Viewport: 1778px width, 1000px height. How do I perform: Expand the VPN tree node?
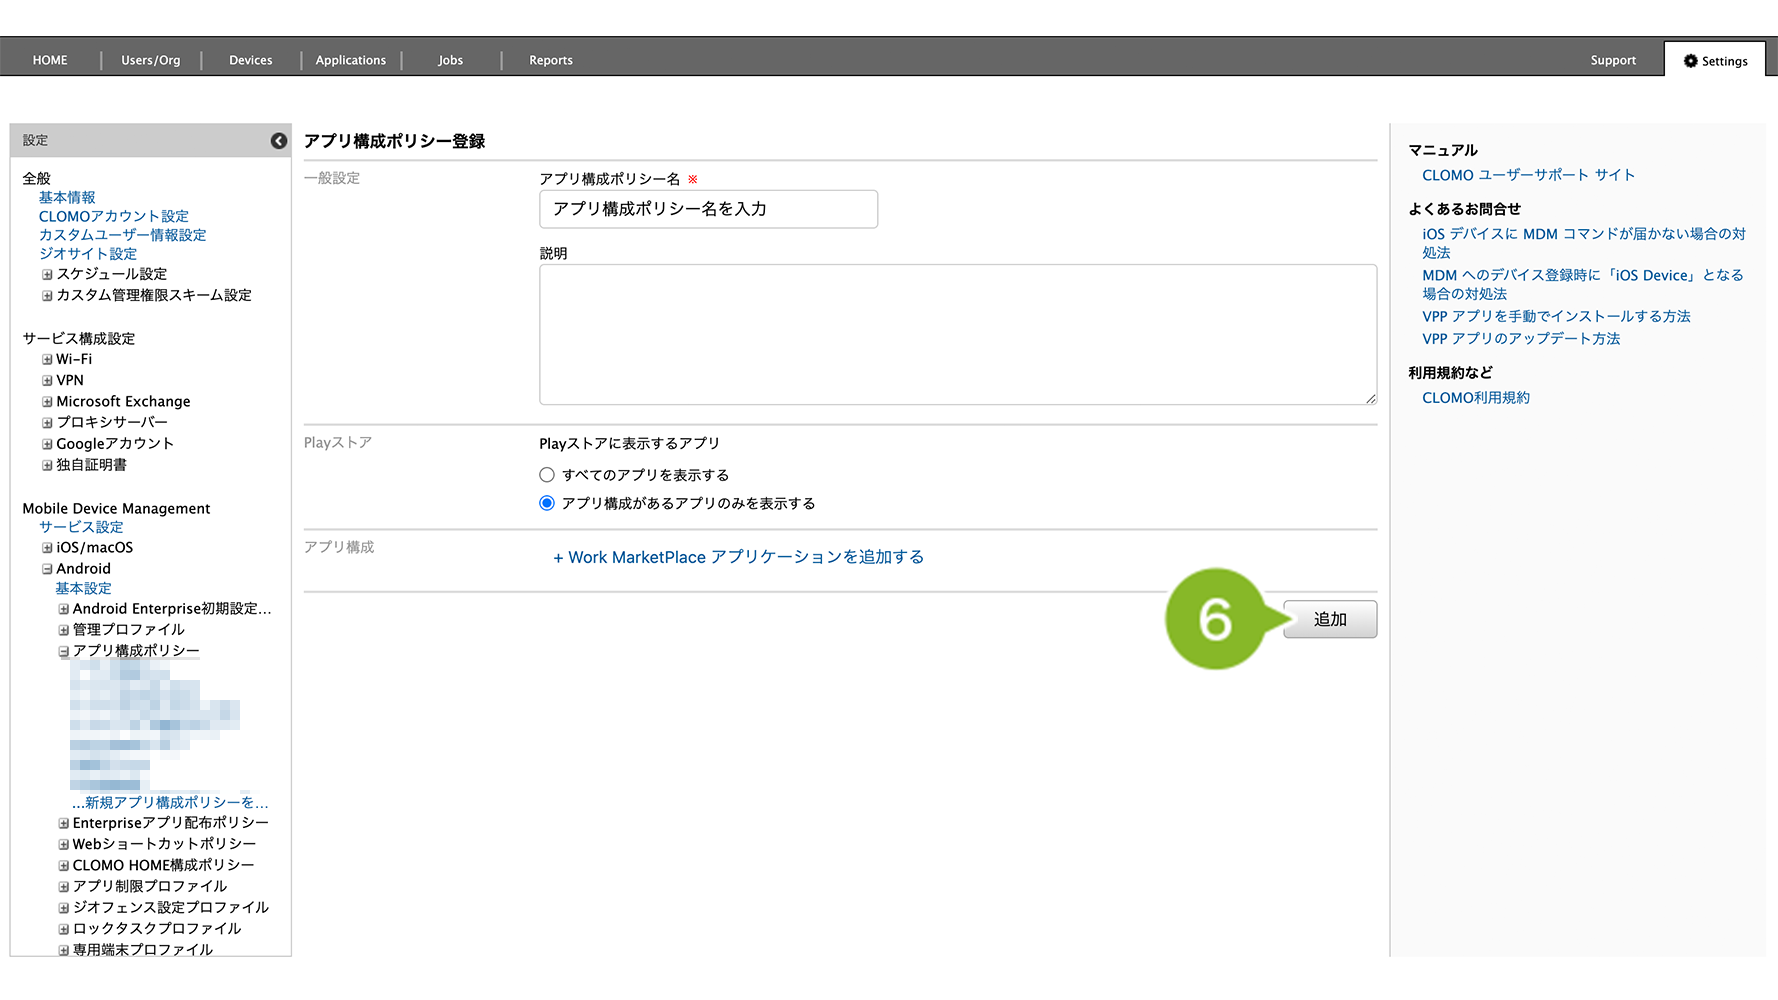(47, 381)
